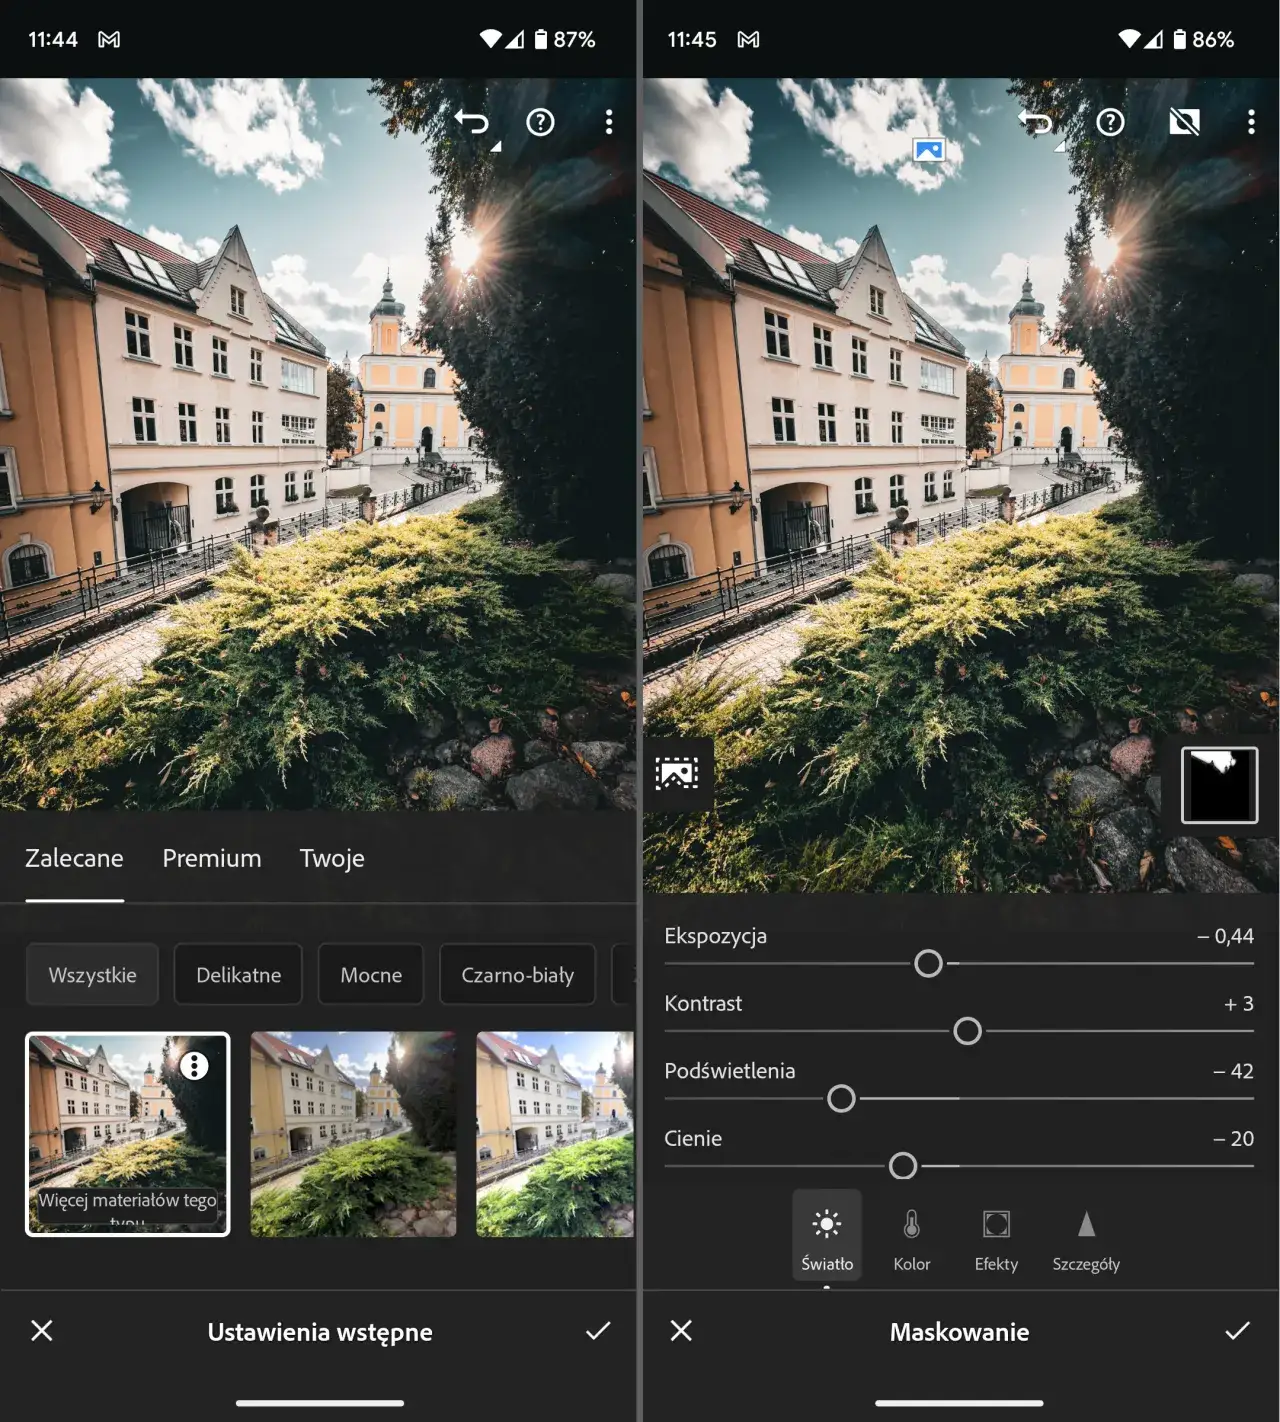Image resolution: width=1280 pixels, height=1422 pixels.
Task: Tap the sky mask pin on photo
Action: [x=928, y=150]
